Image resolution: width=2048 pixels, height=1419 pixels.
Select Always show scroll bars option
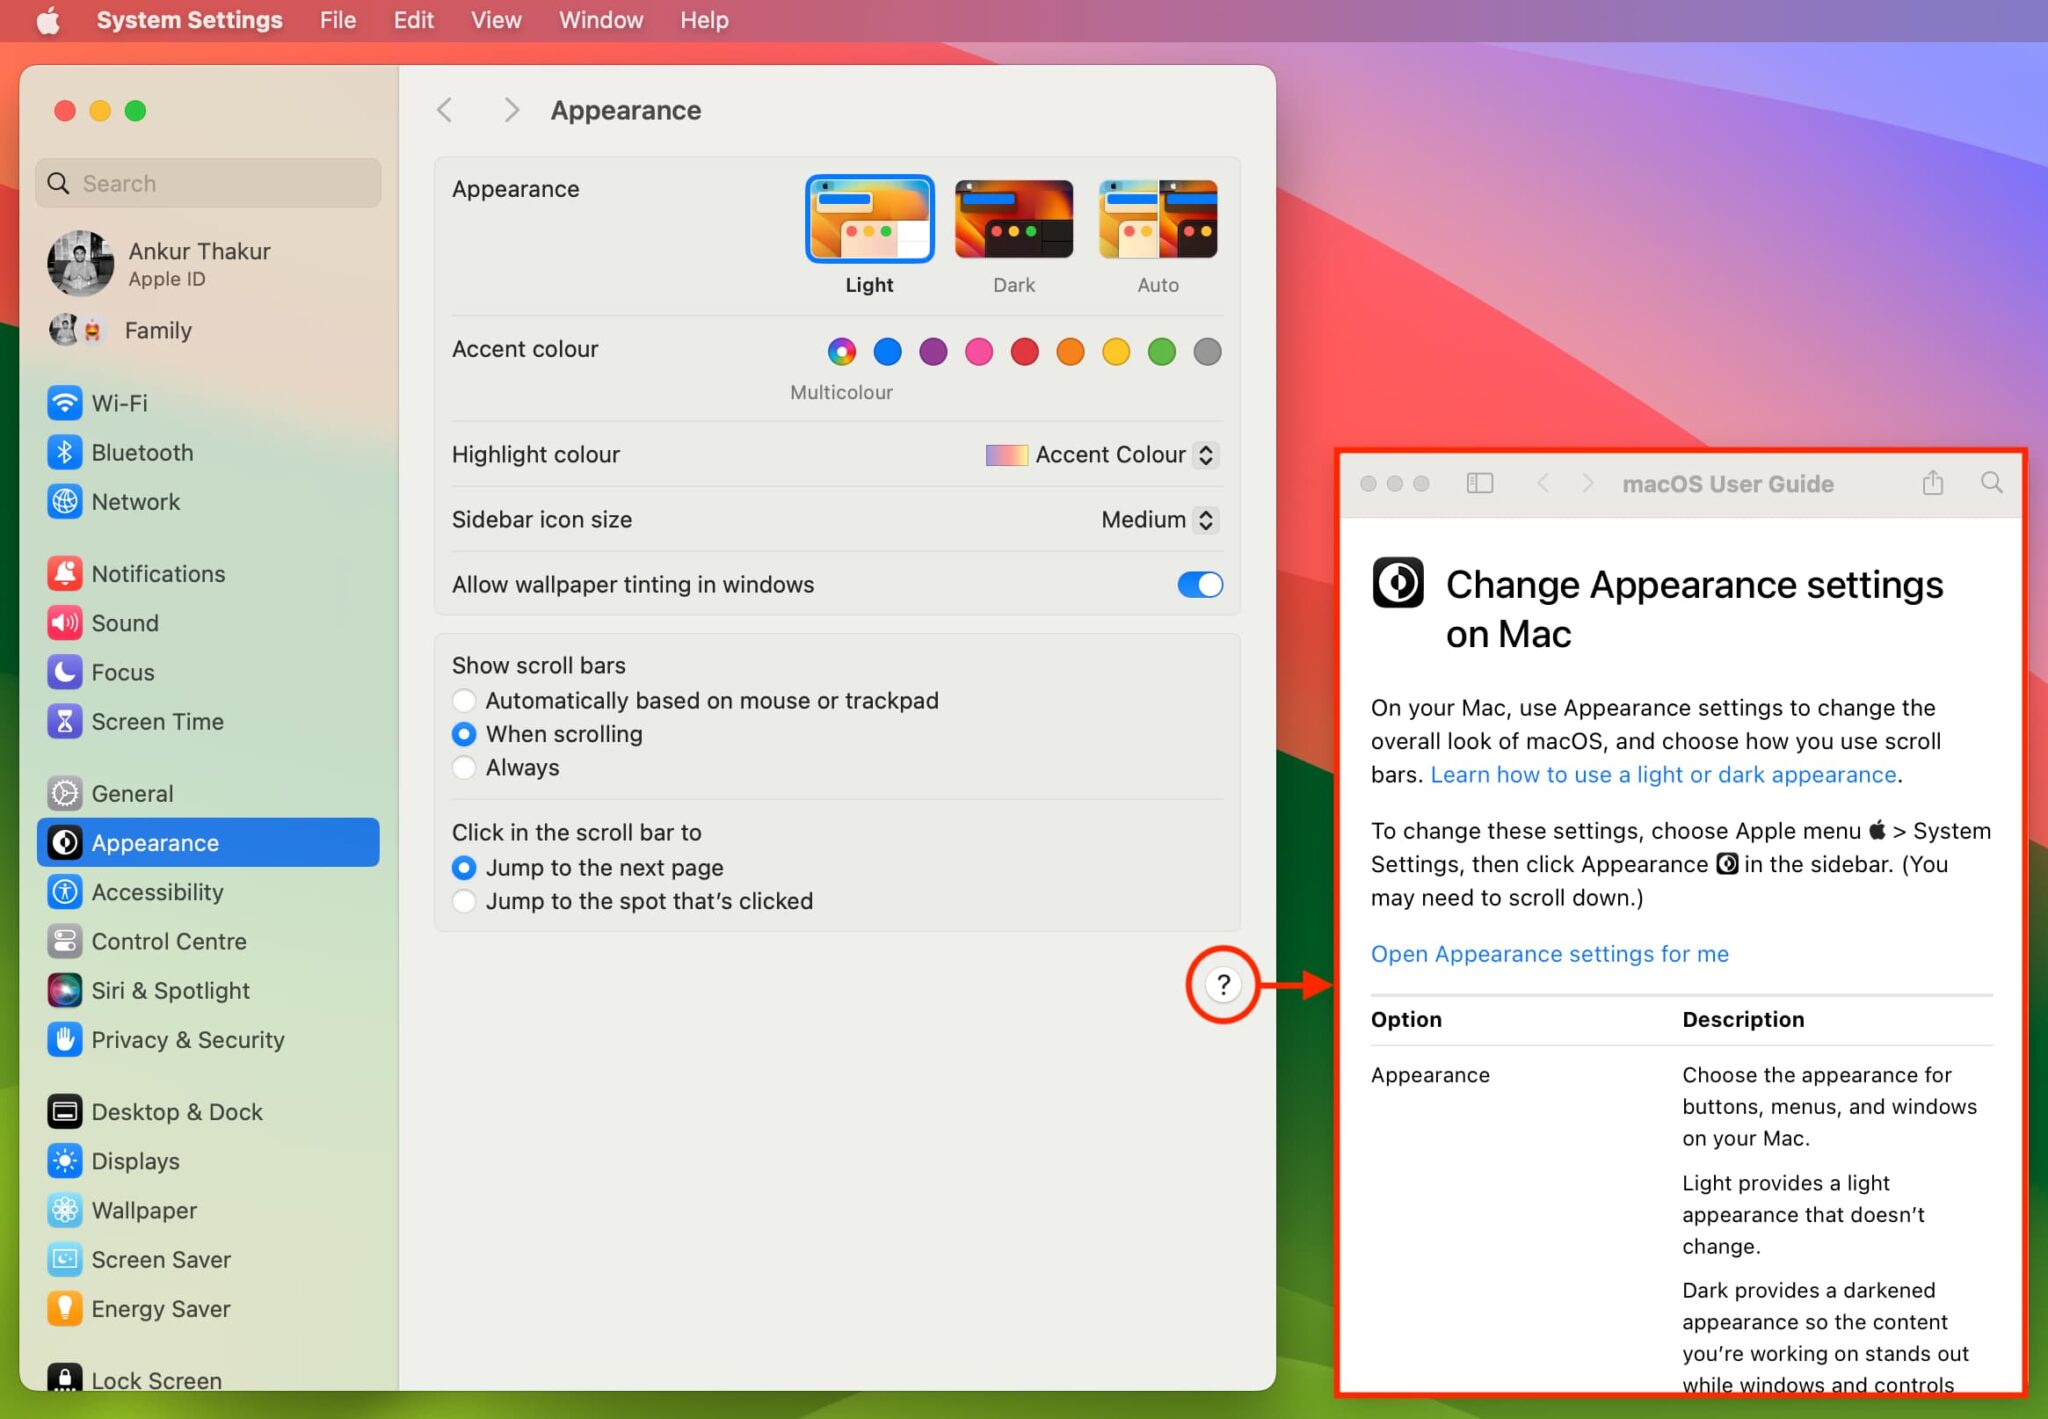(464, 768)
